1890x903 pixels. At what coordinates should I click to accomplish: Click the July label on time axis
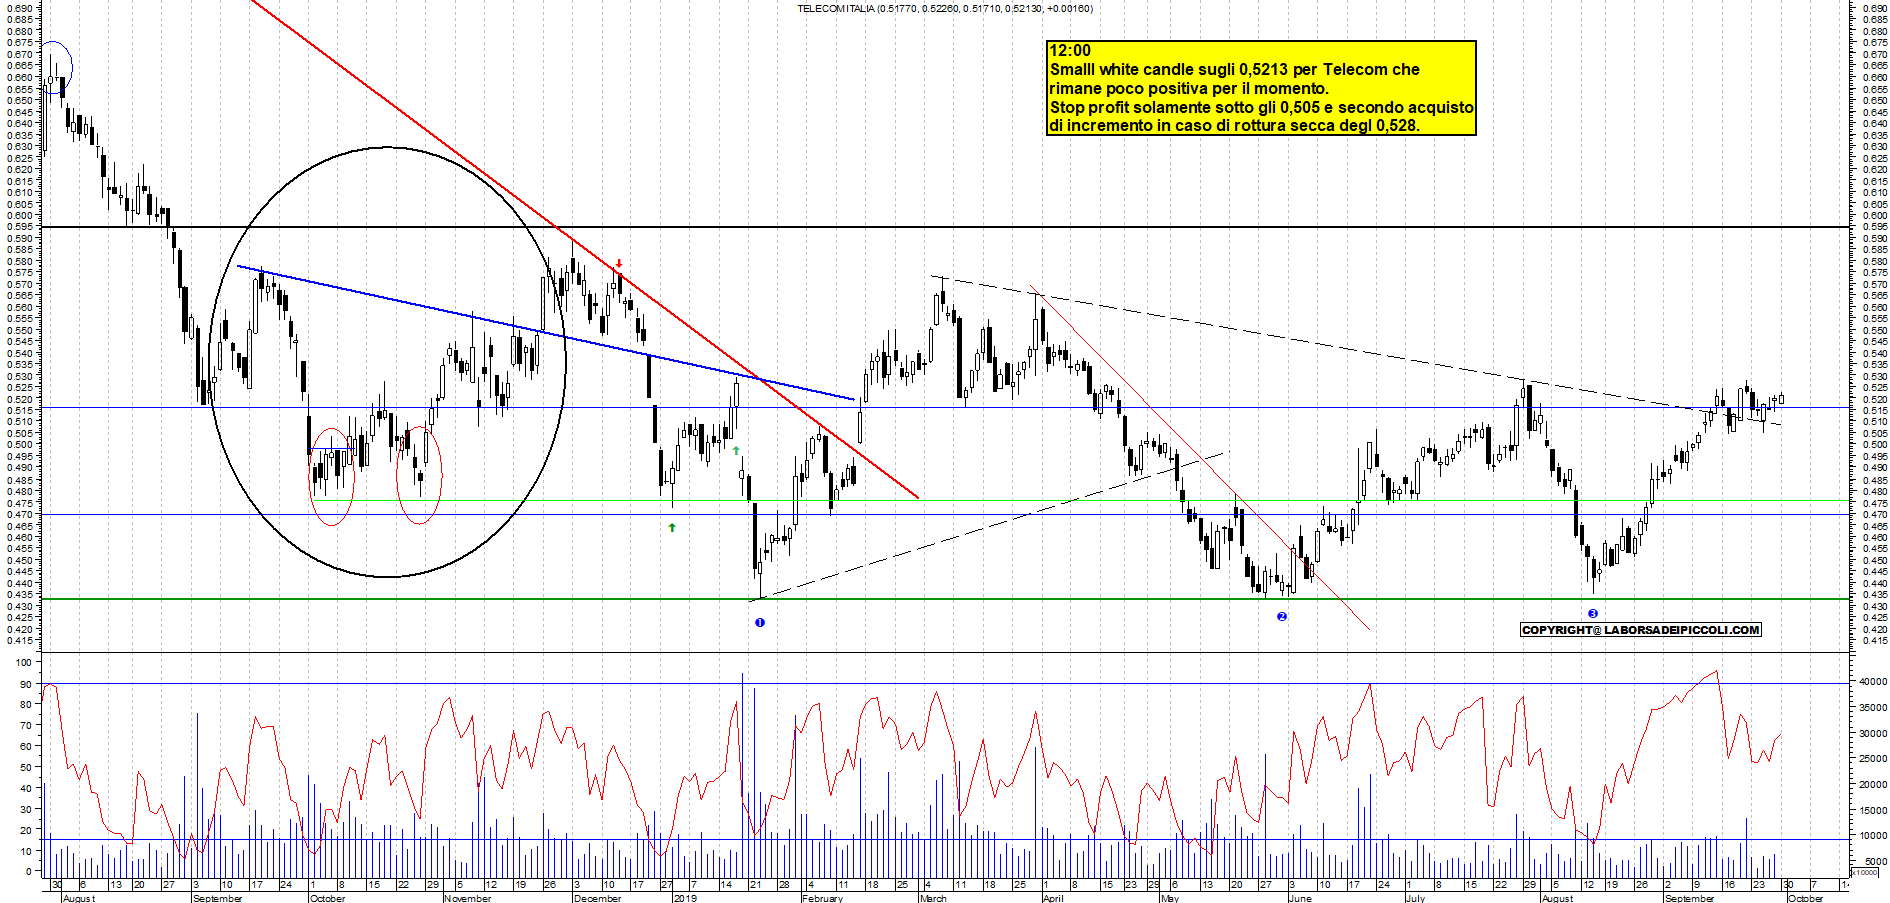click(x=1415, y=898)
